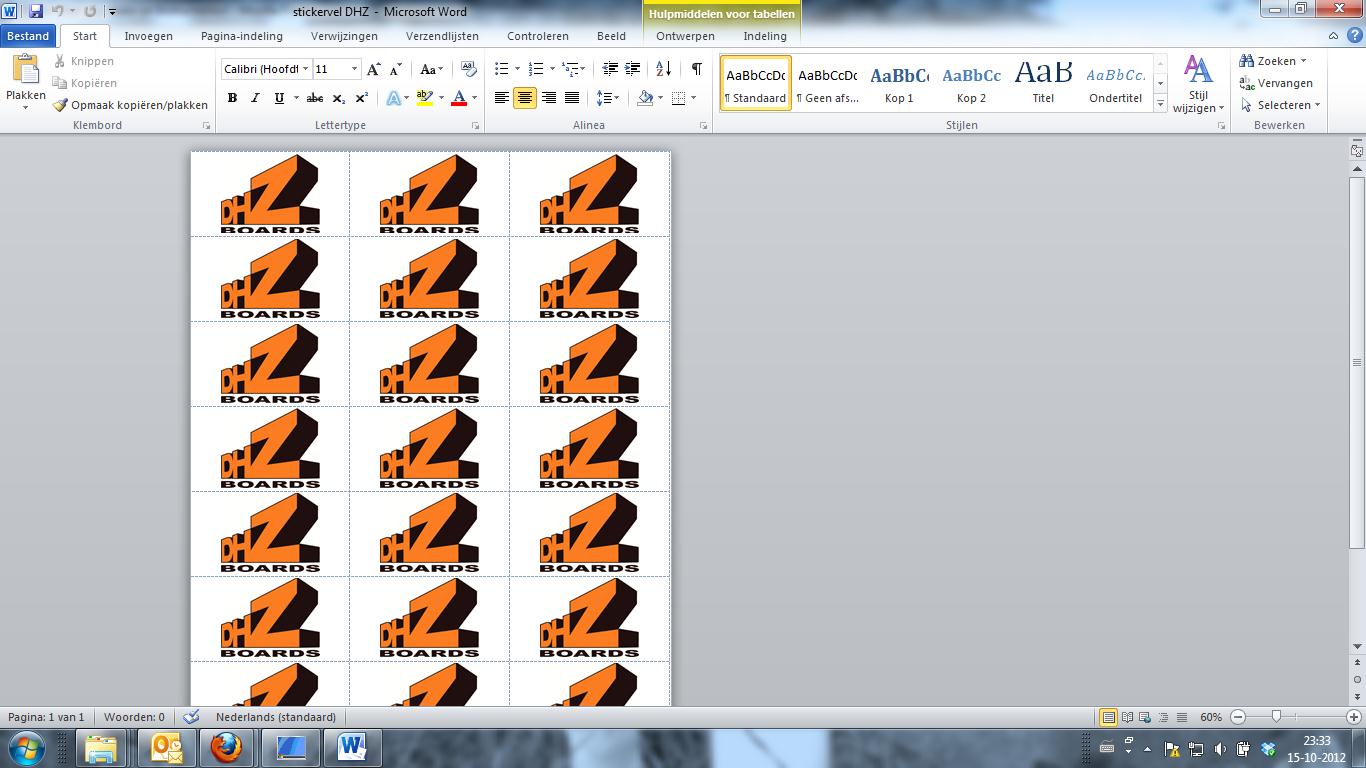The width and height of the screenshot is (1366, 768).
Task: Click Nederlands (standaard) language indicator
Action: coord(276,717)
